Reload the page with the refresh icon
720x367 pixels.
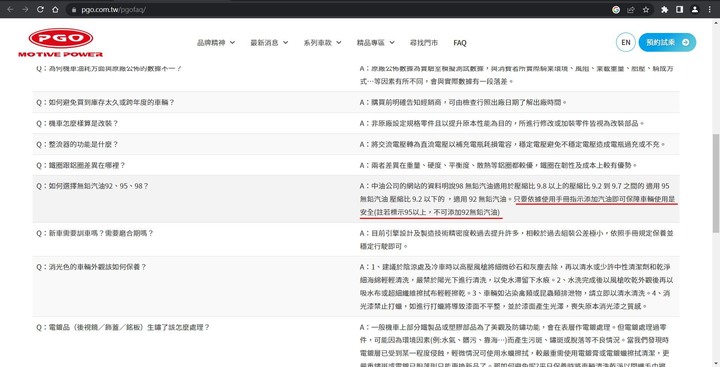coord(40,9)
